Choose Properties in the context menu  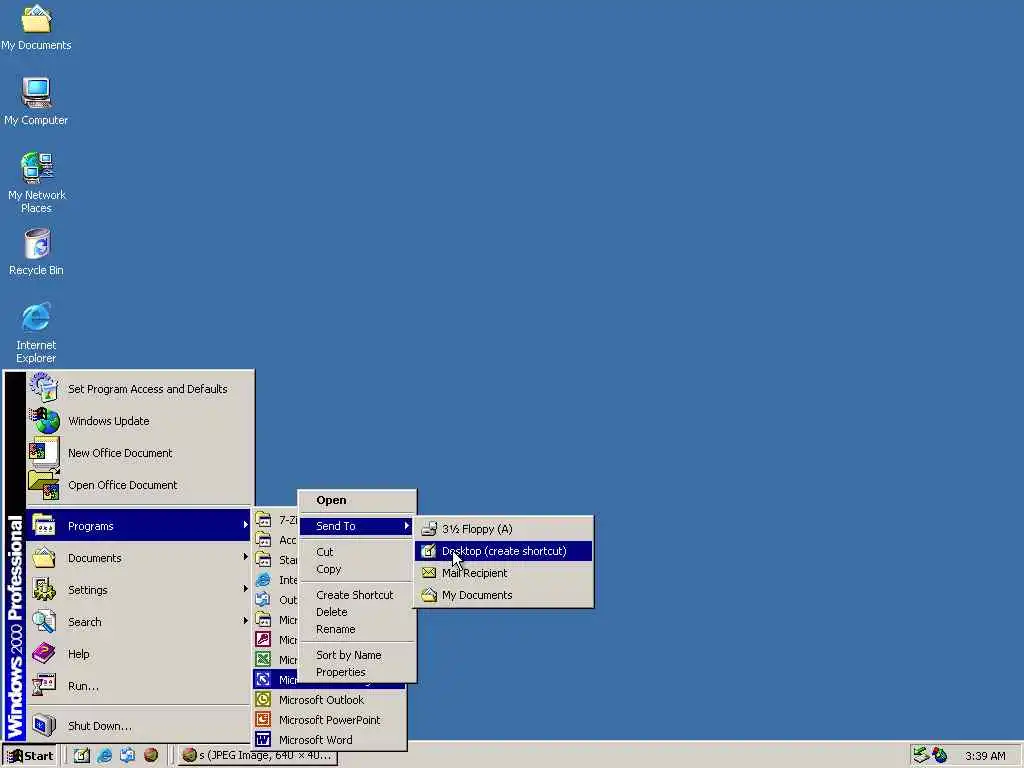coord(357,672)
